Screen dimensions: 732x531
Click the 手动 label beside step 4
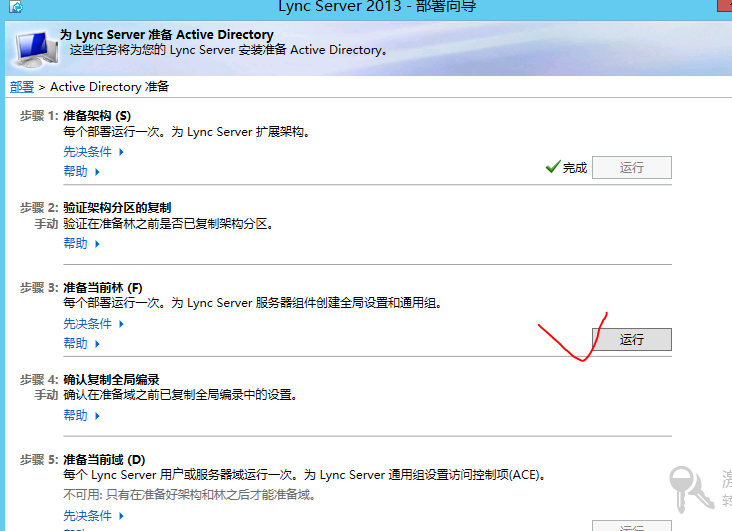coord(46,395)
